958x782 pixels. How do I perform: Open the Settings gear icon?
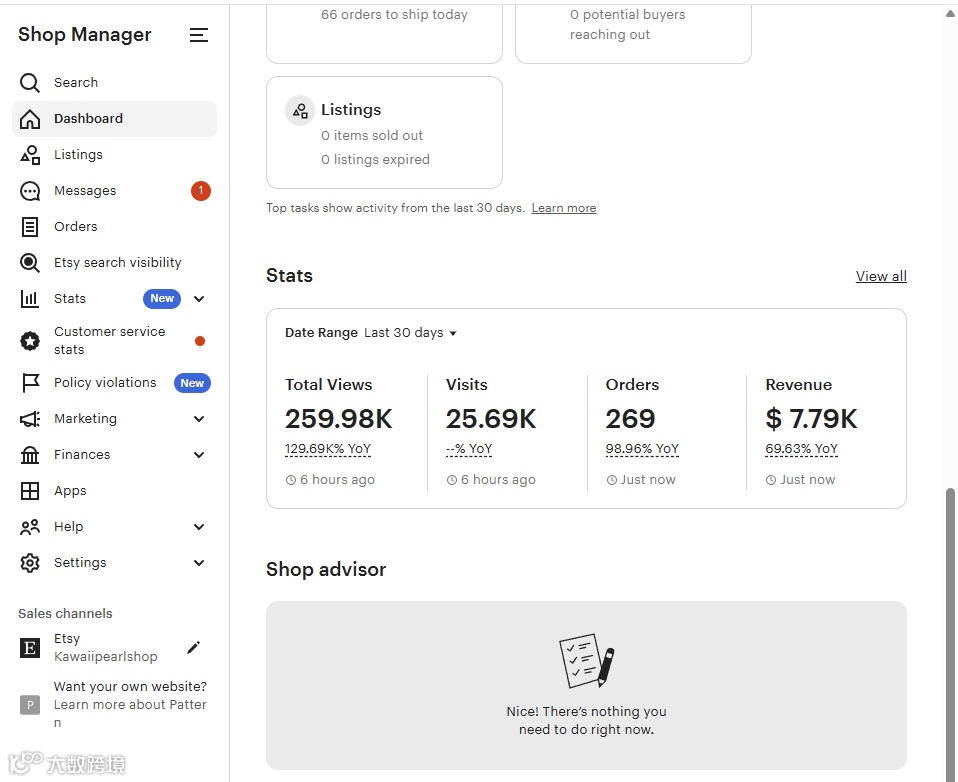[x=30, y=563]
